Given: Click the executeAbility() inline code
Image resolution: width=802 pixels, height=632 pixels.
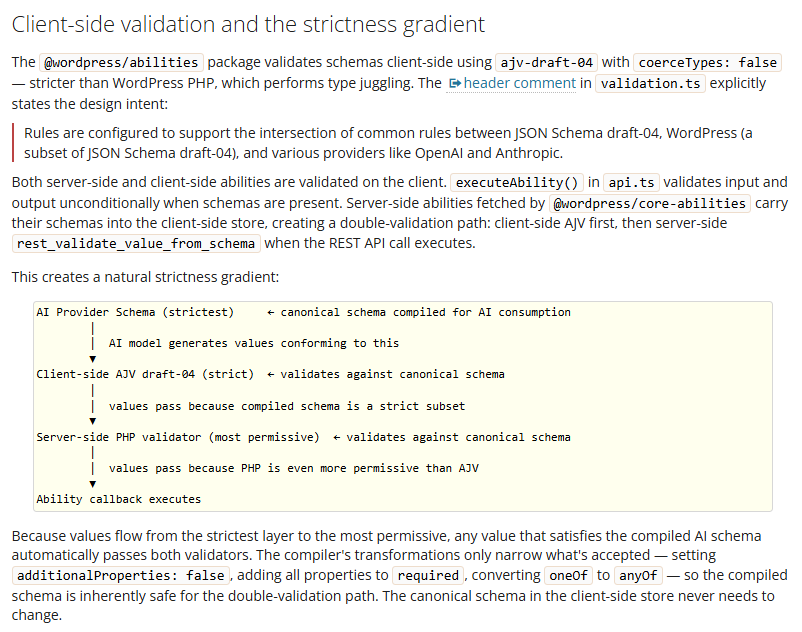Looking at the screenshot, I should [x=517, y=183].
